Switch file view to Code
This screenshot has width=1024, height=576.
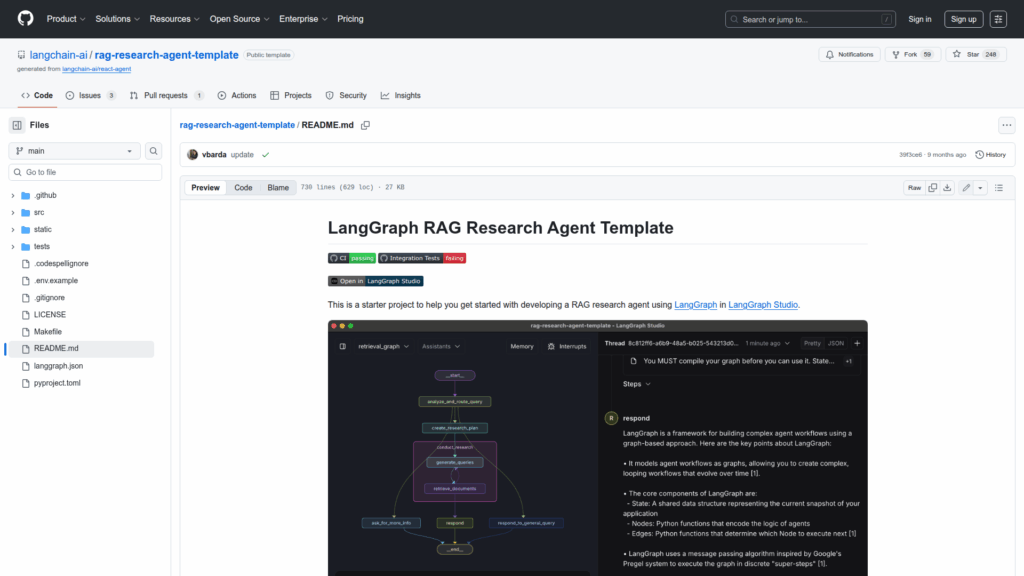(243, 188)
